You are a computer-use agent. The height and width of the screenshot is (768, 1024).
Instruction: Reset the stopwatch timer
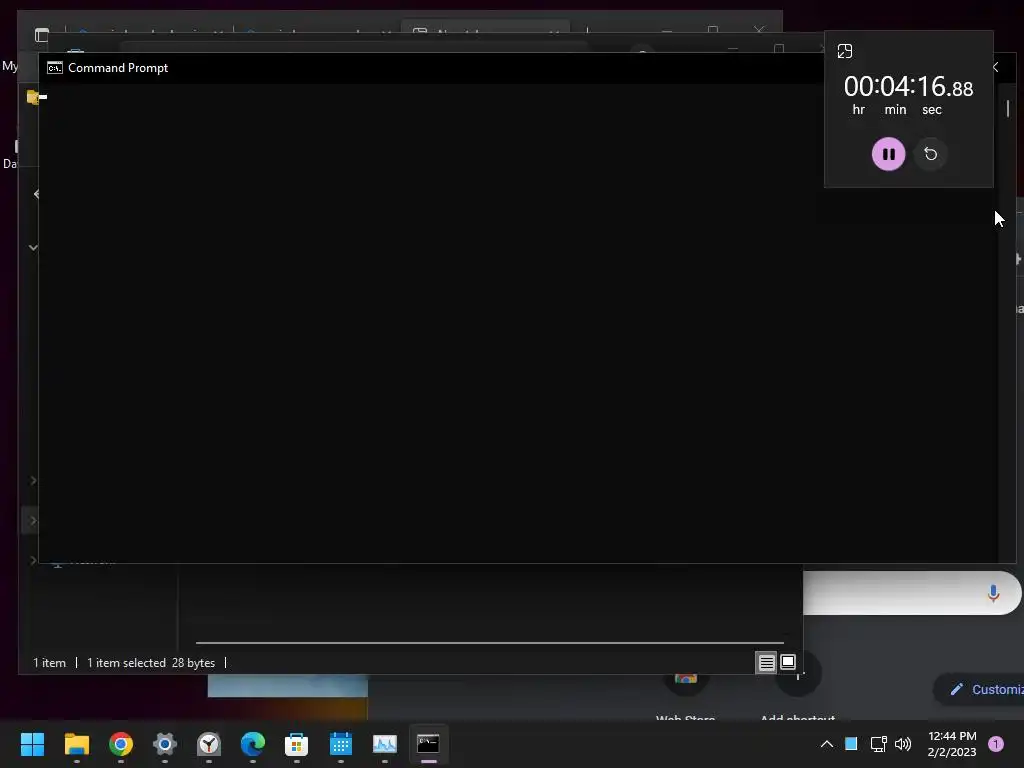pyautogui.click(x=931, y=154)
